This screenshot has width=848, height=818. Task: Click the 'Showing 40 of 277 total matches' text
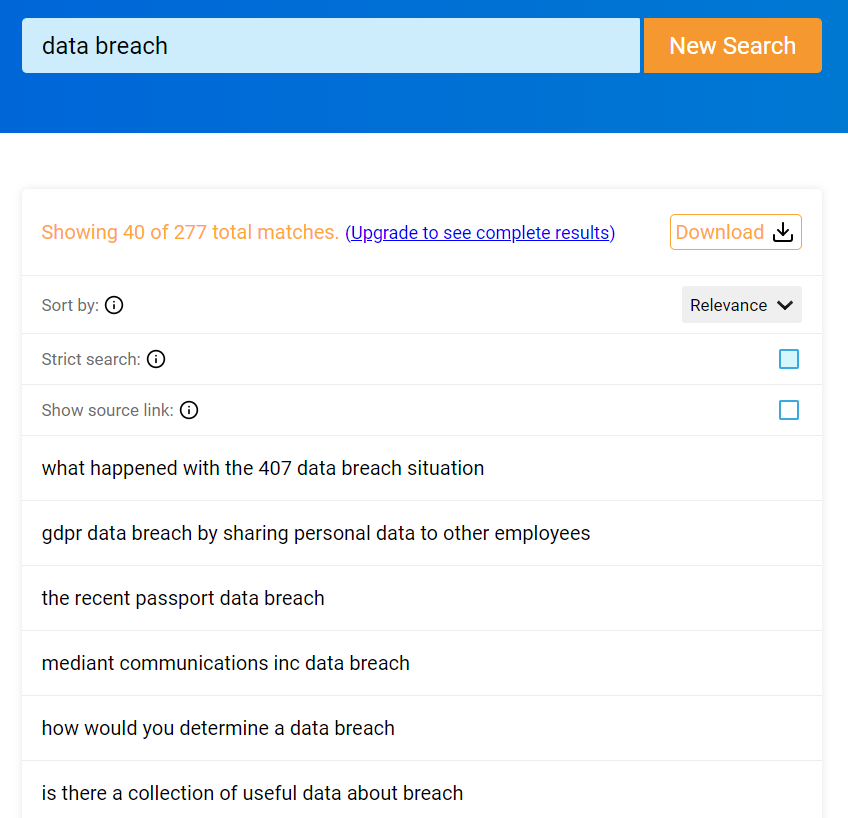[190, 232]
